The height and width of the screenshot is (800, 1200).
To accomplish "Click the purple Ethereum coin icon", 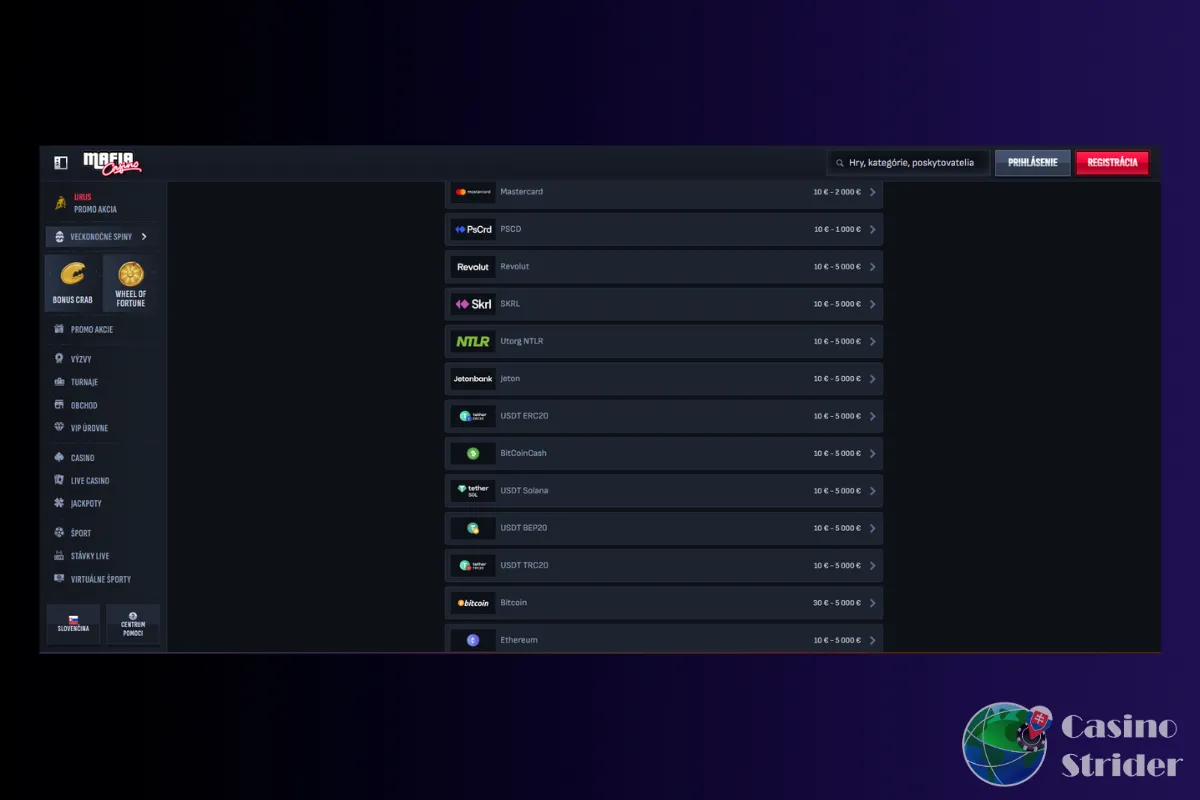I will (473, 640).
